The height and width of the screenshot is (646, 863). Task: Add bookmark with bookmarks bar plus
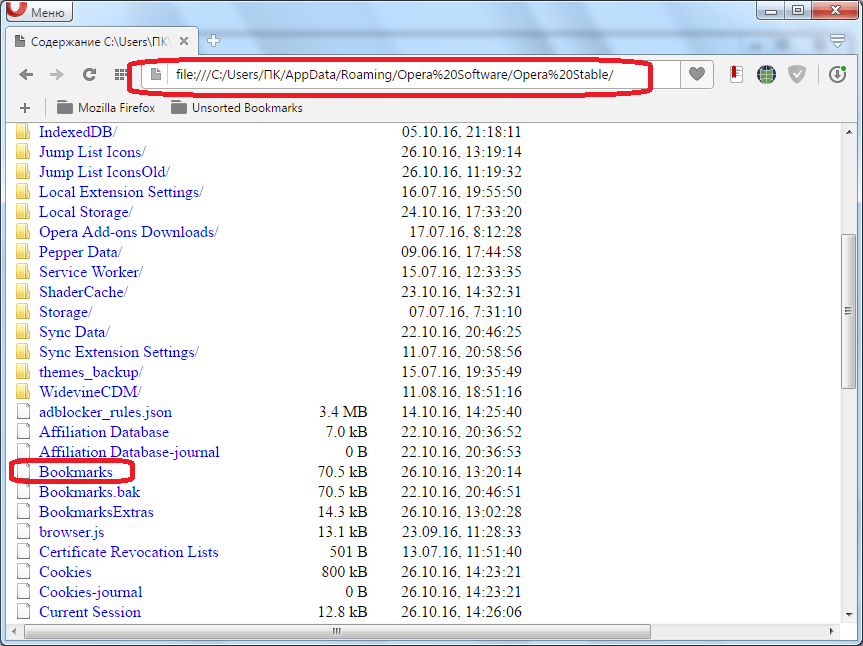[25, 108]
